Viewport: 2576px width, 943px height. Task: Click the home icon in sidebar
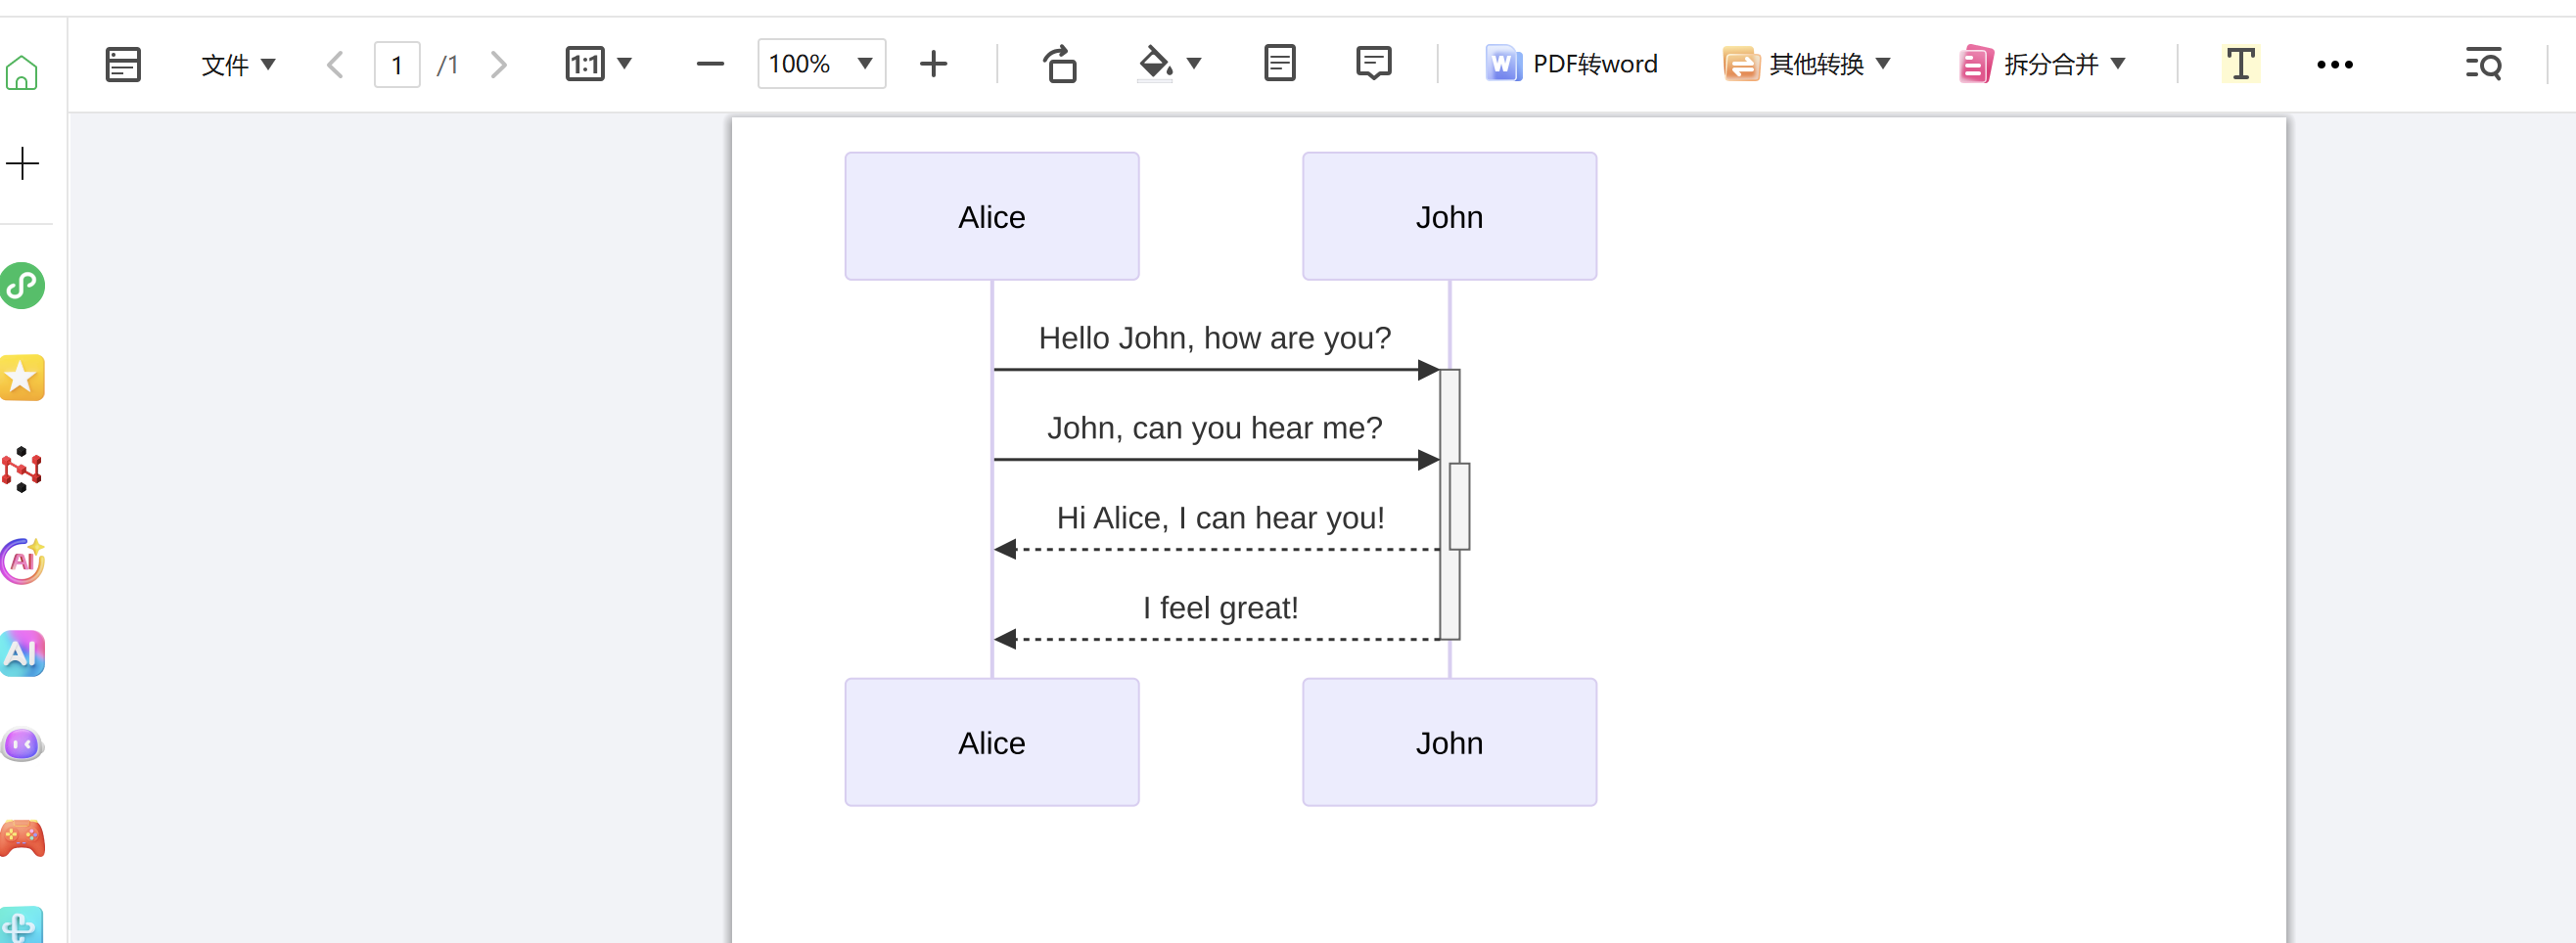22,73
